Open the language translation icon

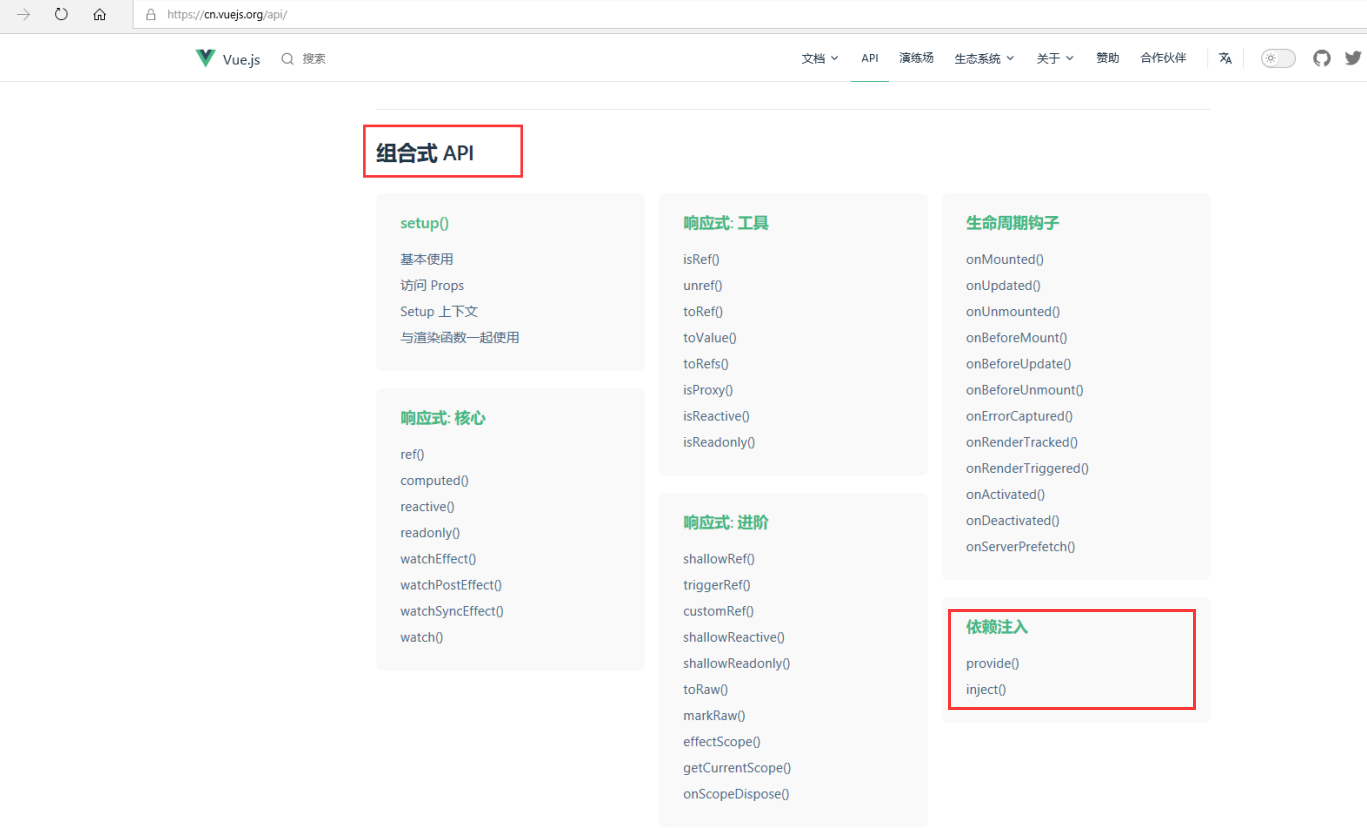[1225, 58]
